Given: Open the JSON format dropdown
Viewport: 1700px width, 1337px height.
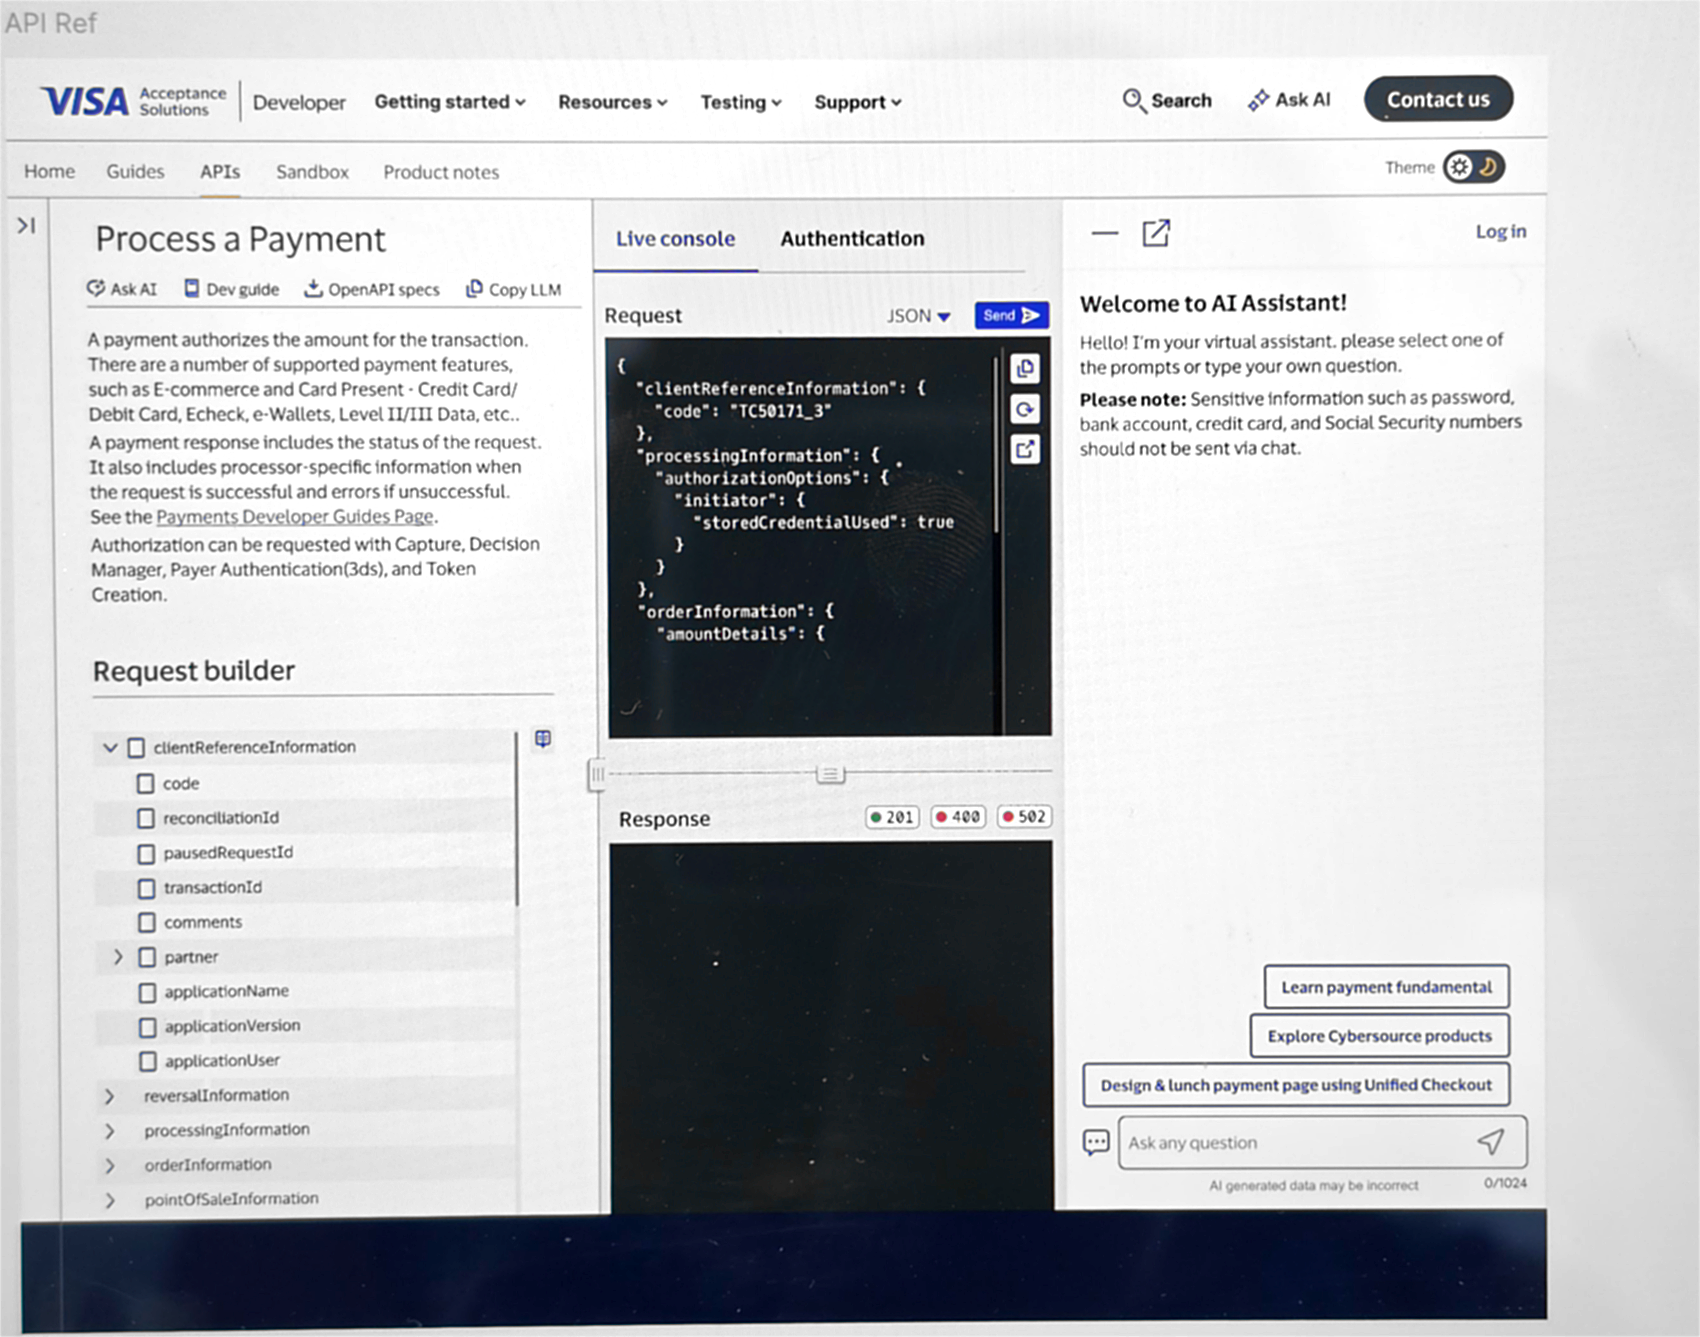Looking at the screenshot, I should pyautogui.click(x=918, y=316).
